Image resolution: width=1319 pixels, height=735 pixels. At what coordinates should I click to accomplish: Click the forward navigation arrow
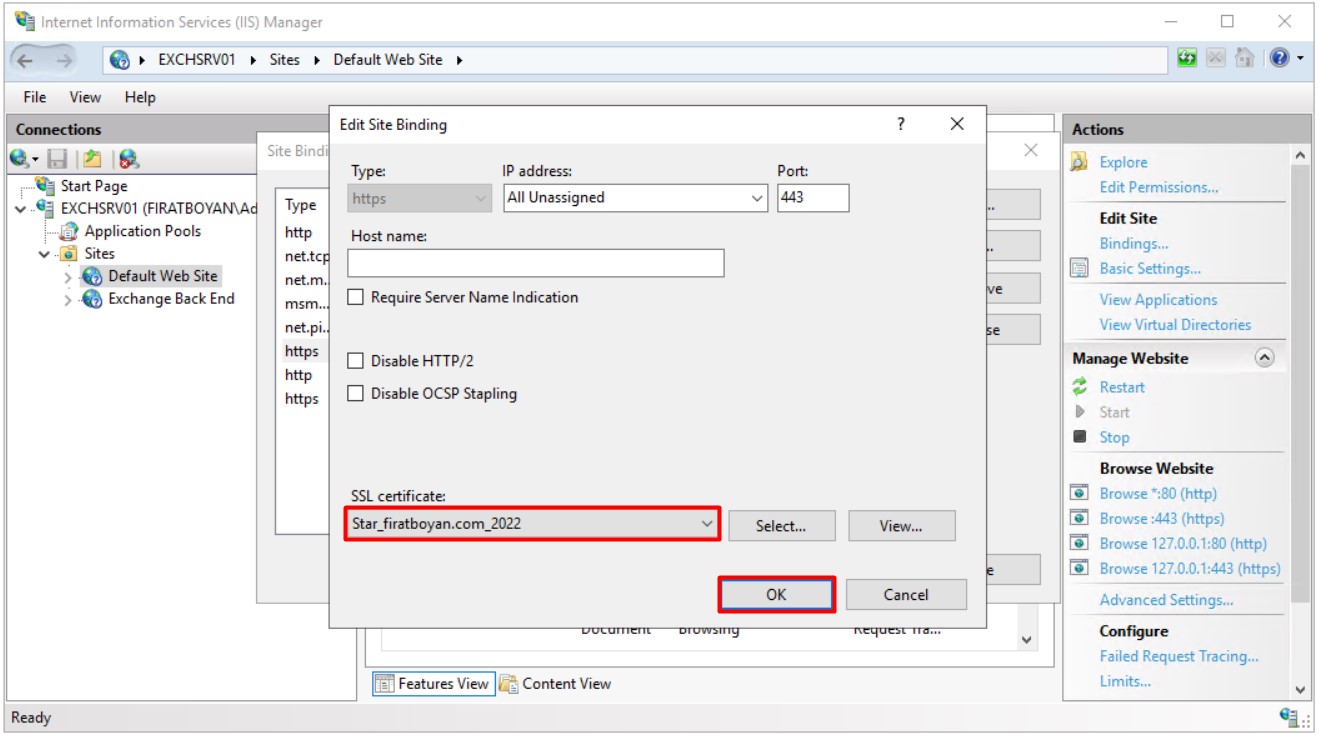[64, 60]
